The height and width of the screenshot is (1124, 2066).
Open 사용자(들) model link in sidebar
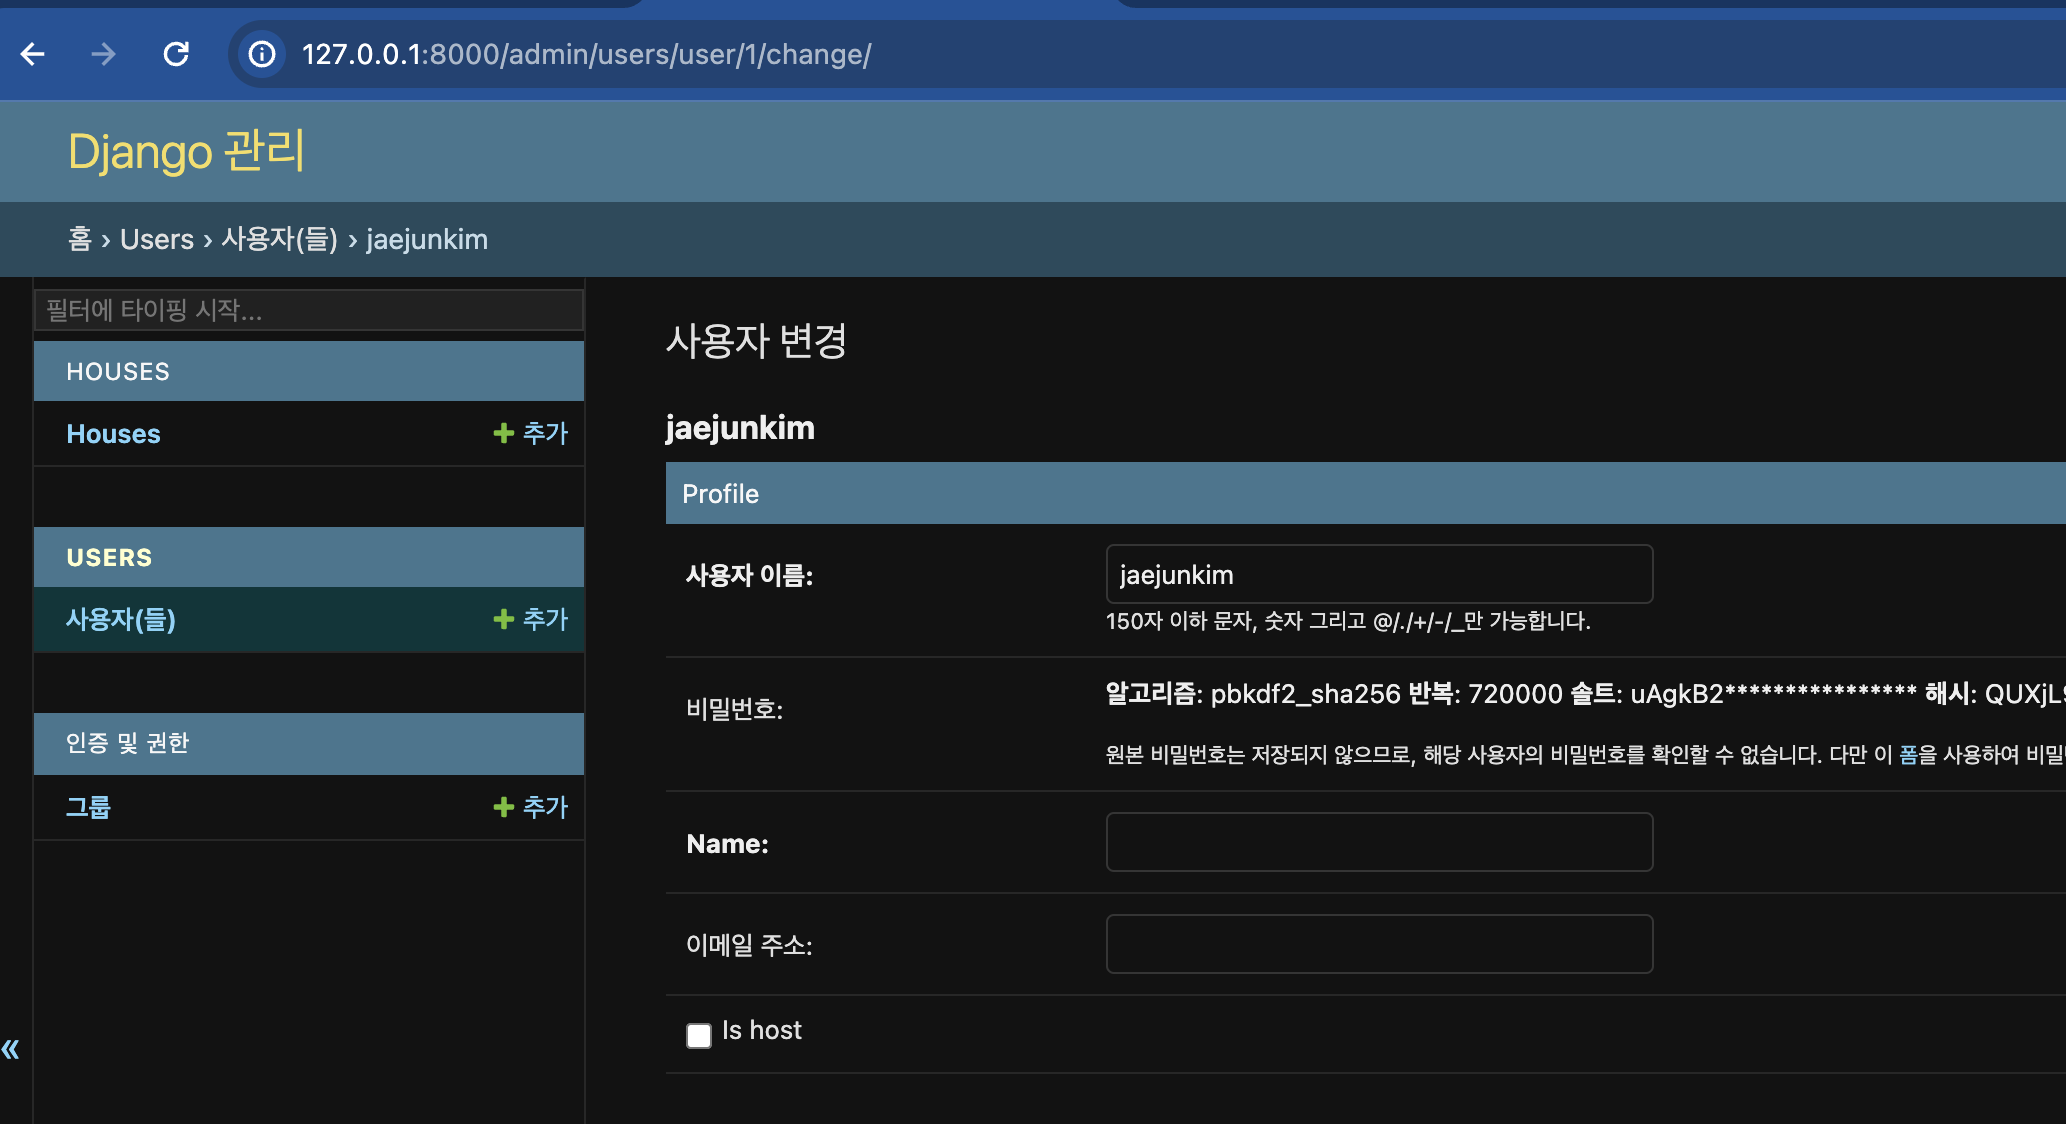(x=121, y=620)
